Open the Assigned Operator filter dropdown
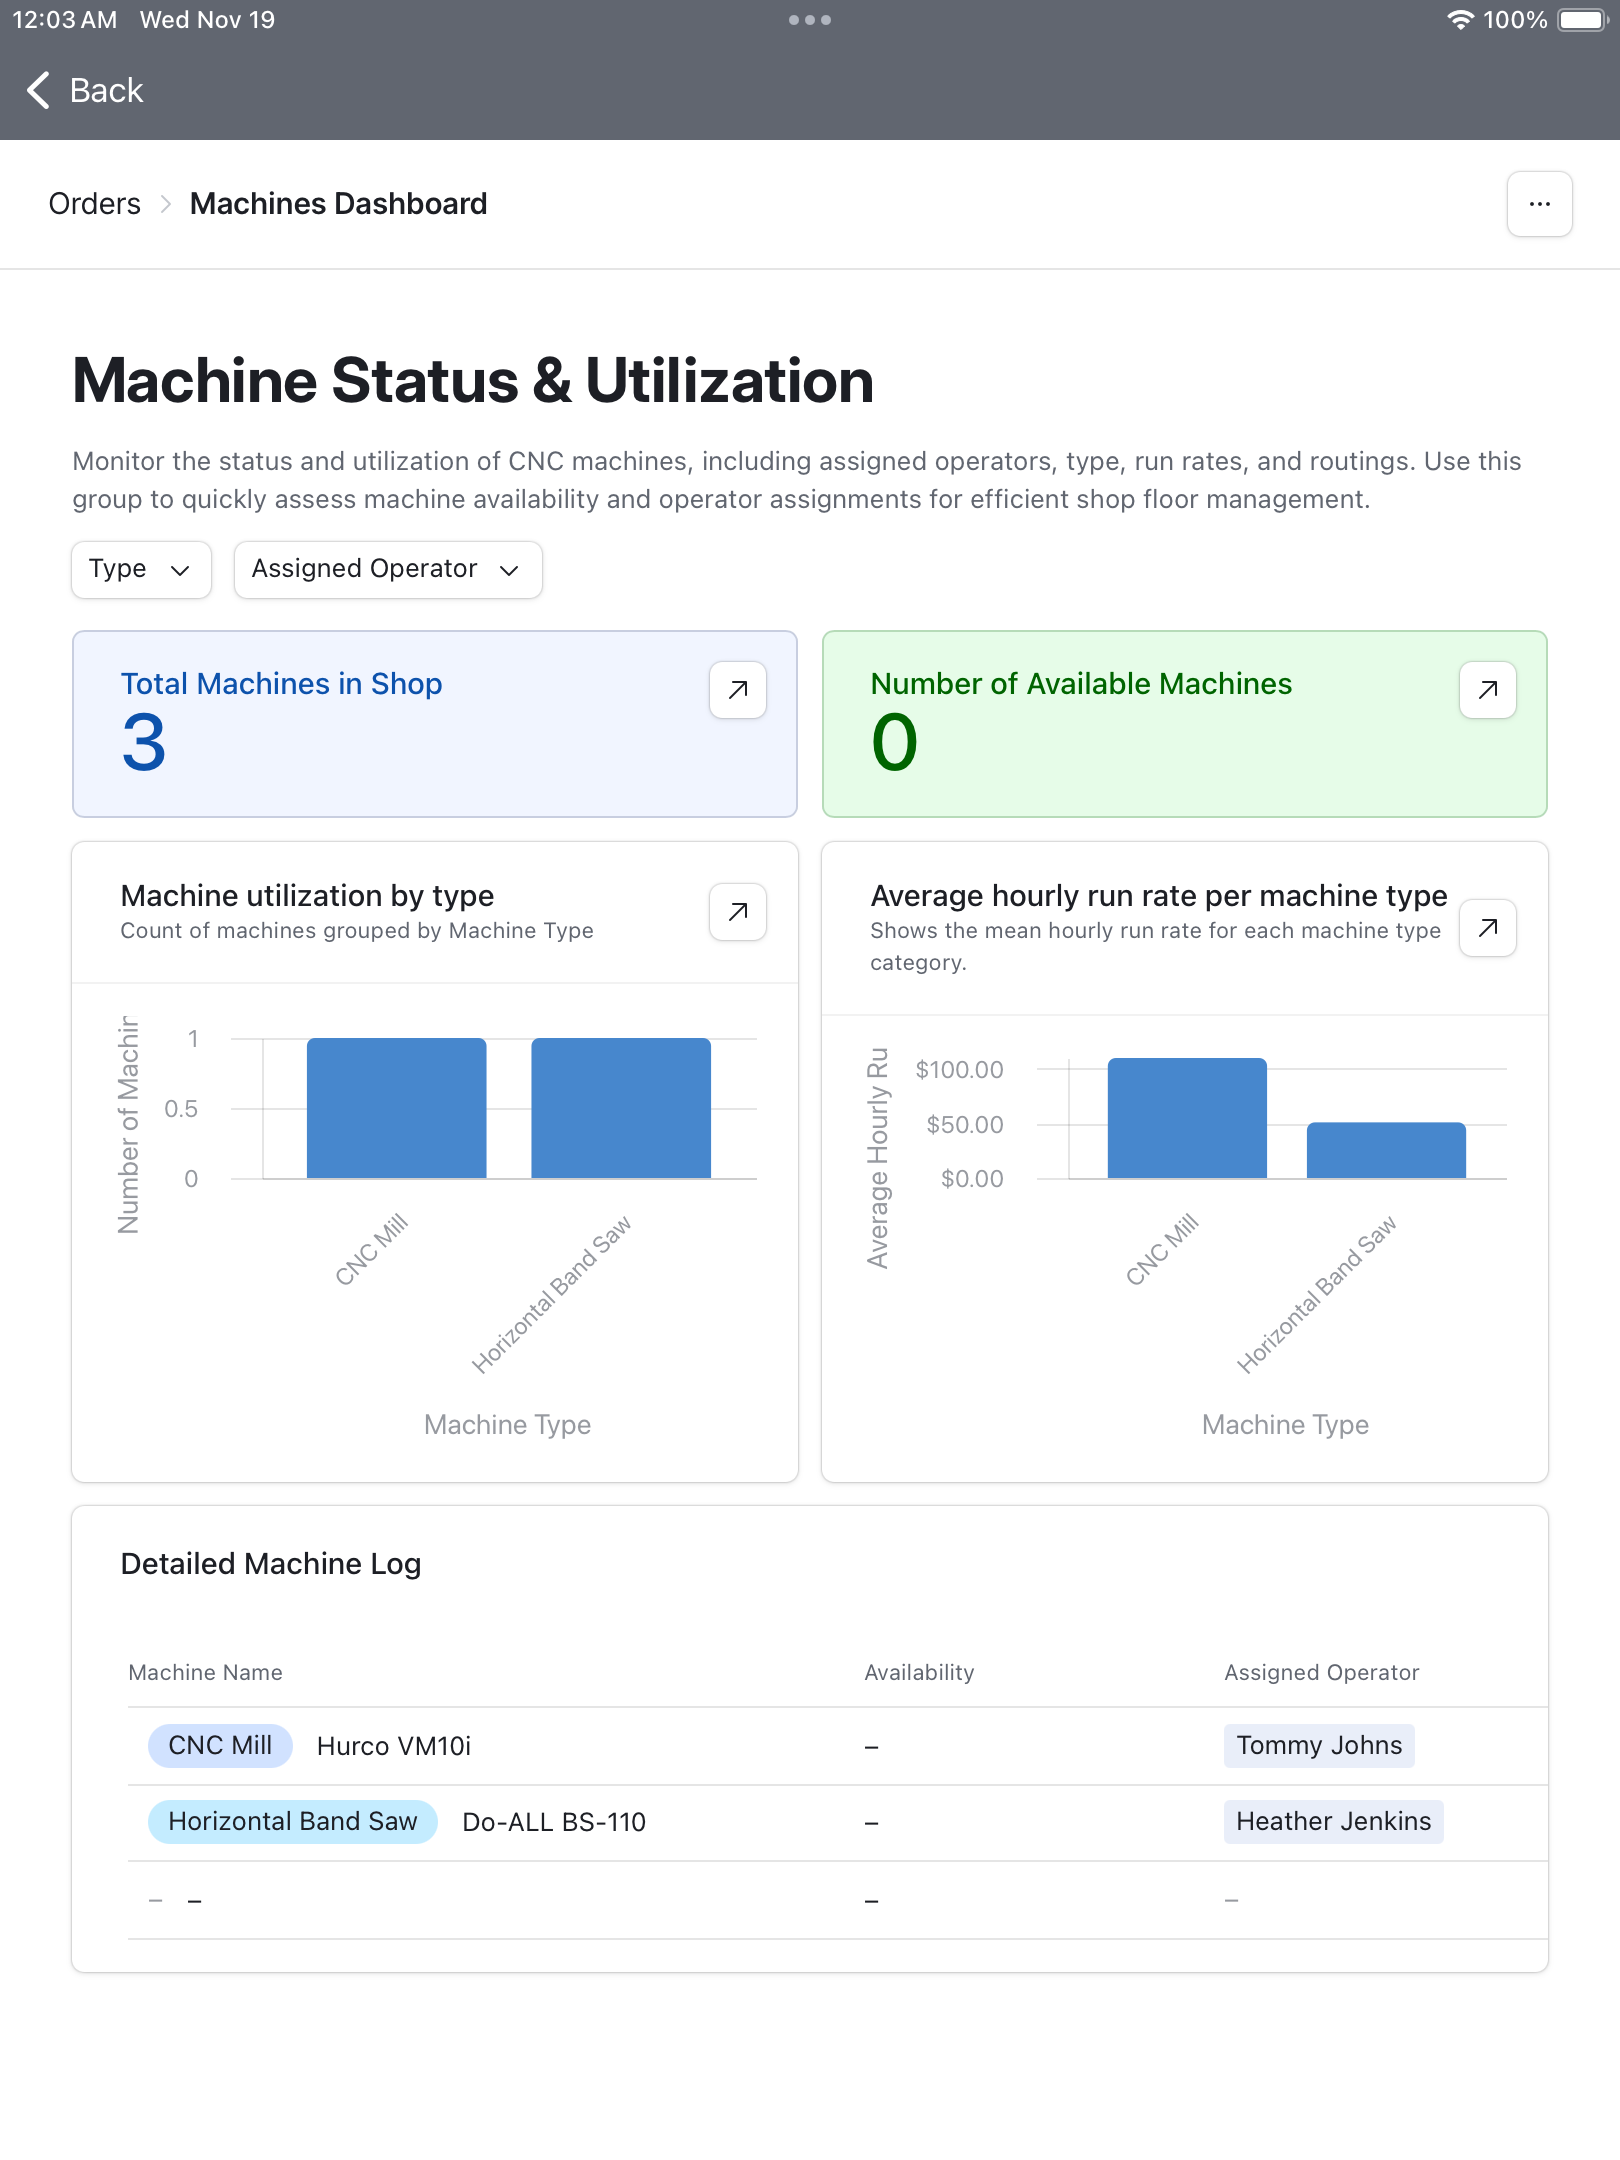This screenshot has width=1620, height=2160. [387, 569]
